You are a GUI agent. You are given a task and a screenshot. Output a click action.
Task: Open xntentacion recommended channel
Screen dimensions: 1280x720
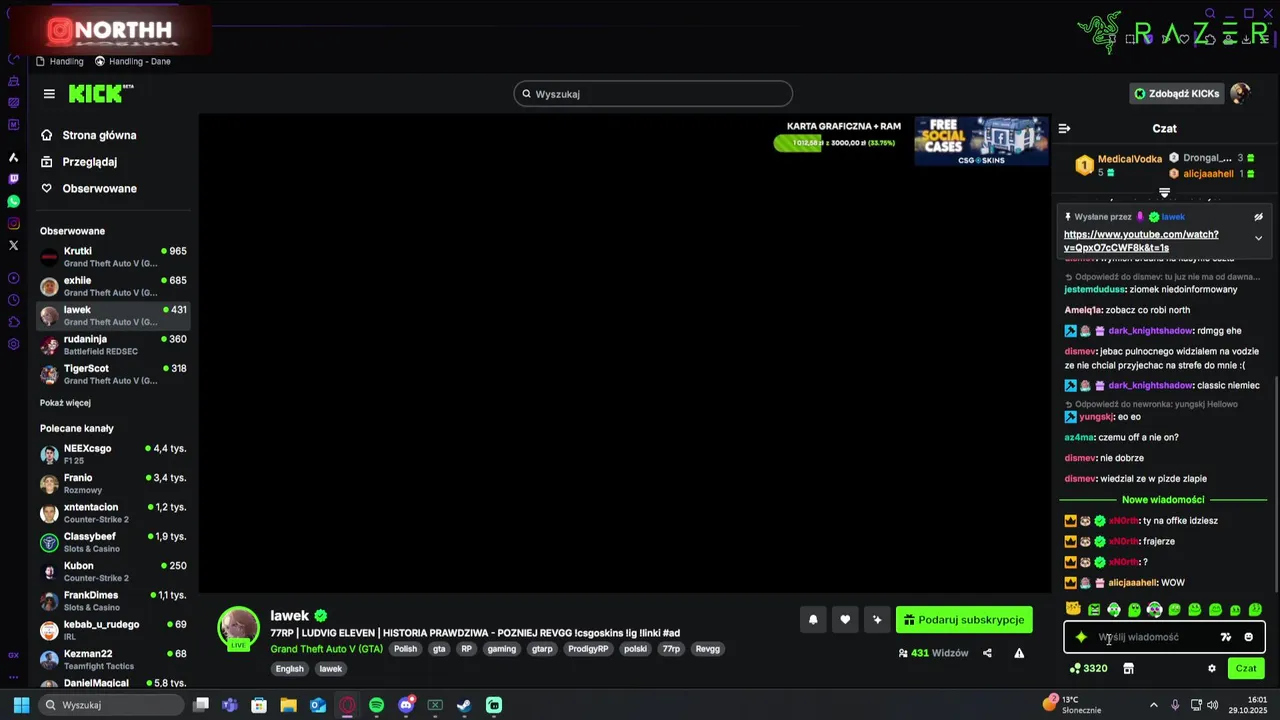pyautogui.click(x=114, y=513)
